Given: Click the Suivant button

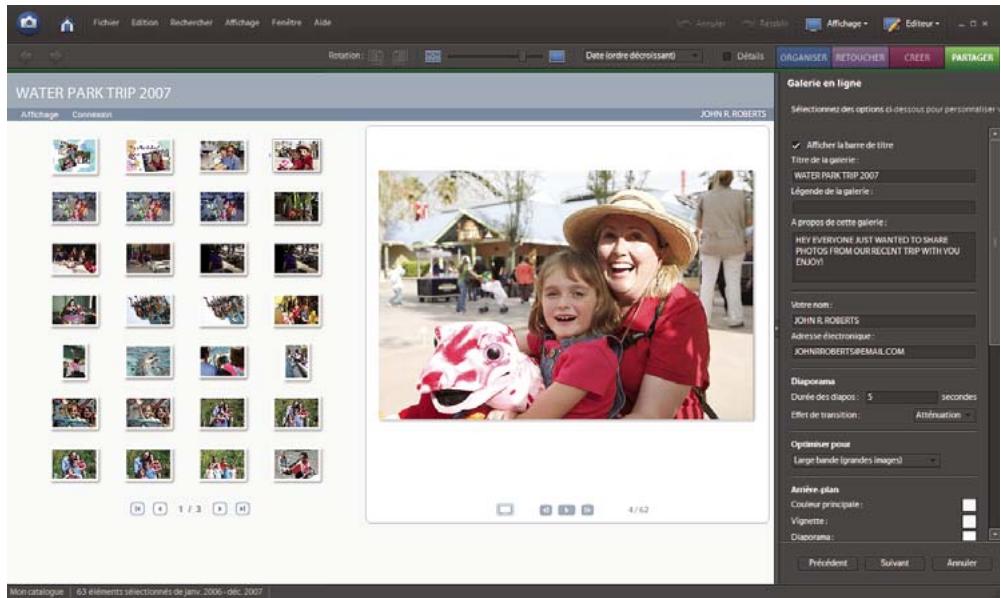Looking at the screenshot, I should 895,563.
